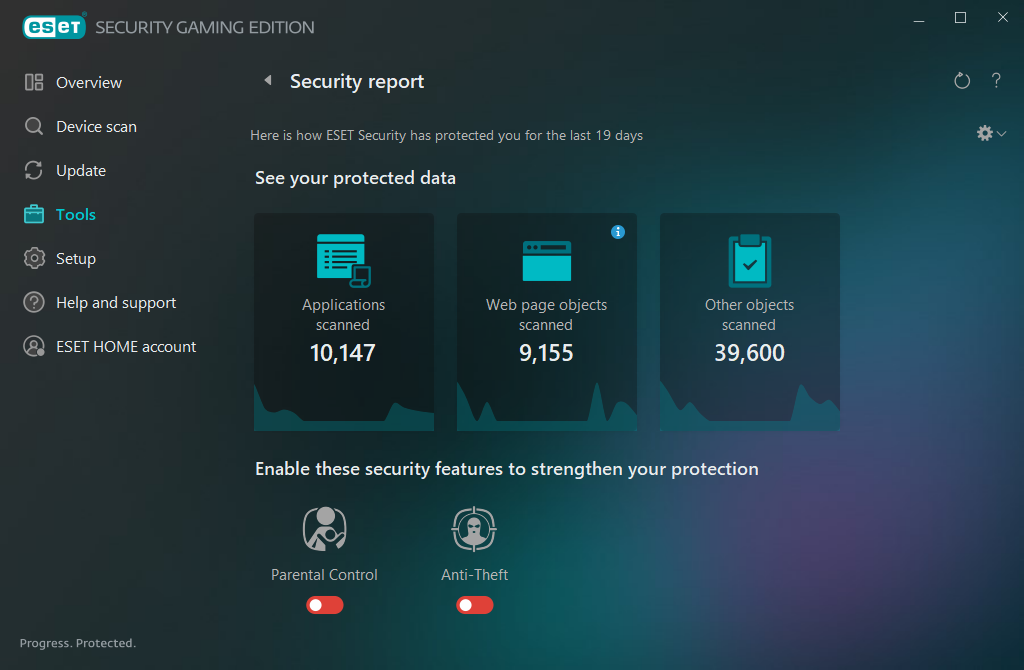Click the Other objects scanned label

pos(750,315)
